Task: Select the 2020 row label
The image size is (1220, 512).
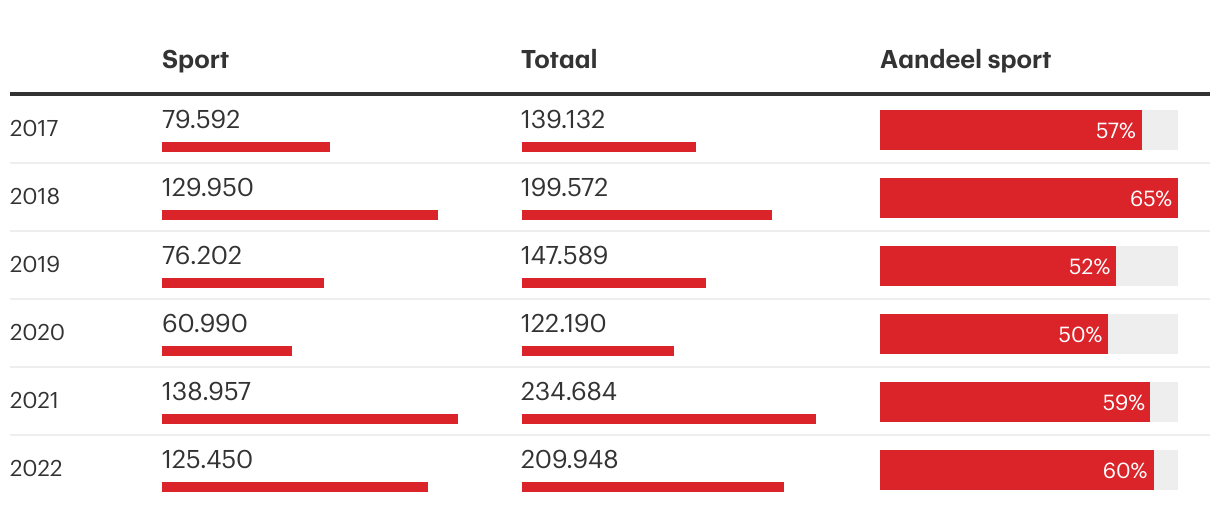Action: point(37,333)
